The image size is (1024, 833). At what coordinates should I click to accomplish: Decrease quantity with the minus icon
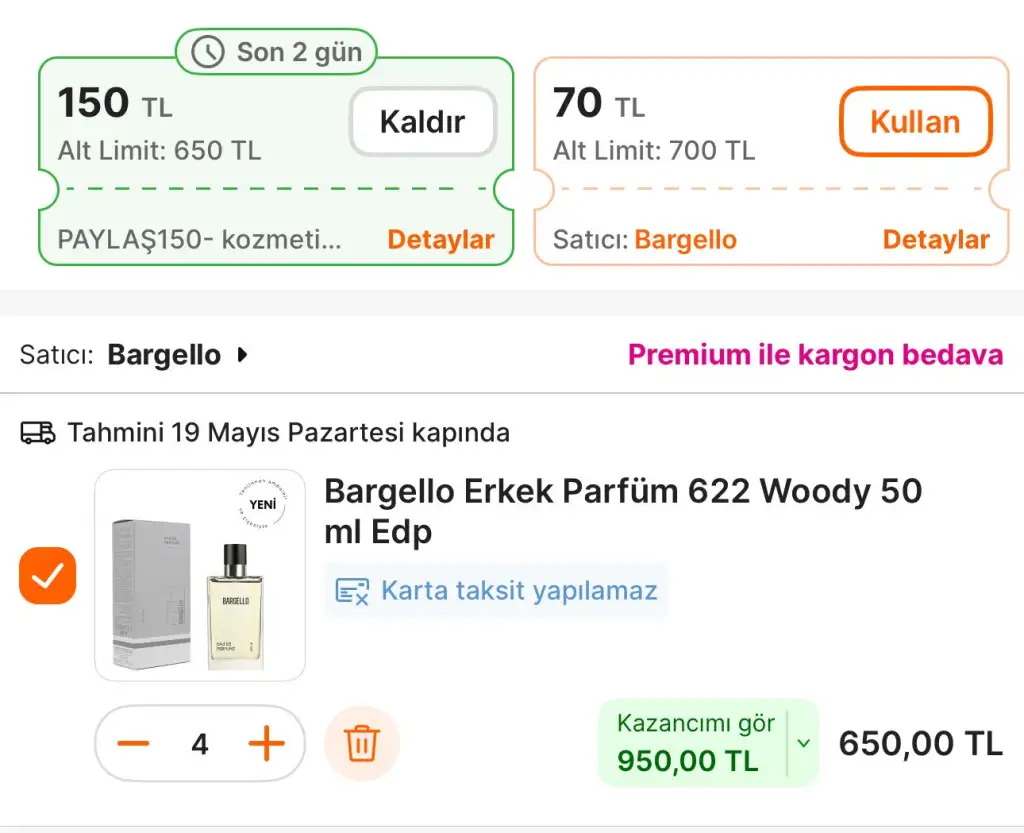(133, 743)
